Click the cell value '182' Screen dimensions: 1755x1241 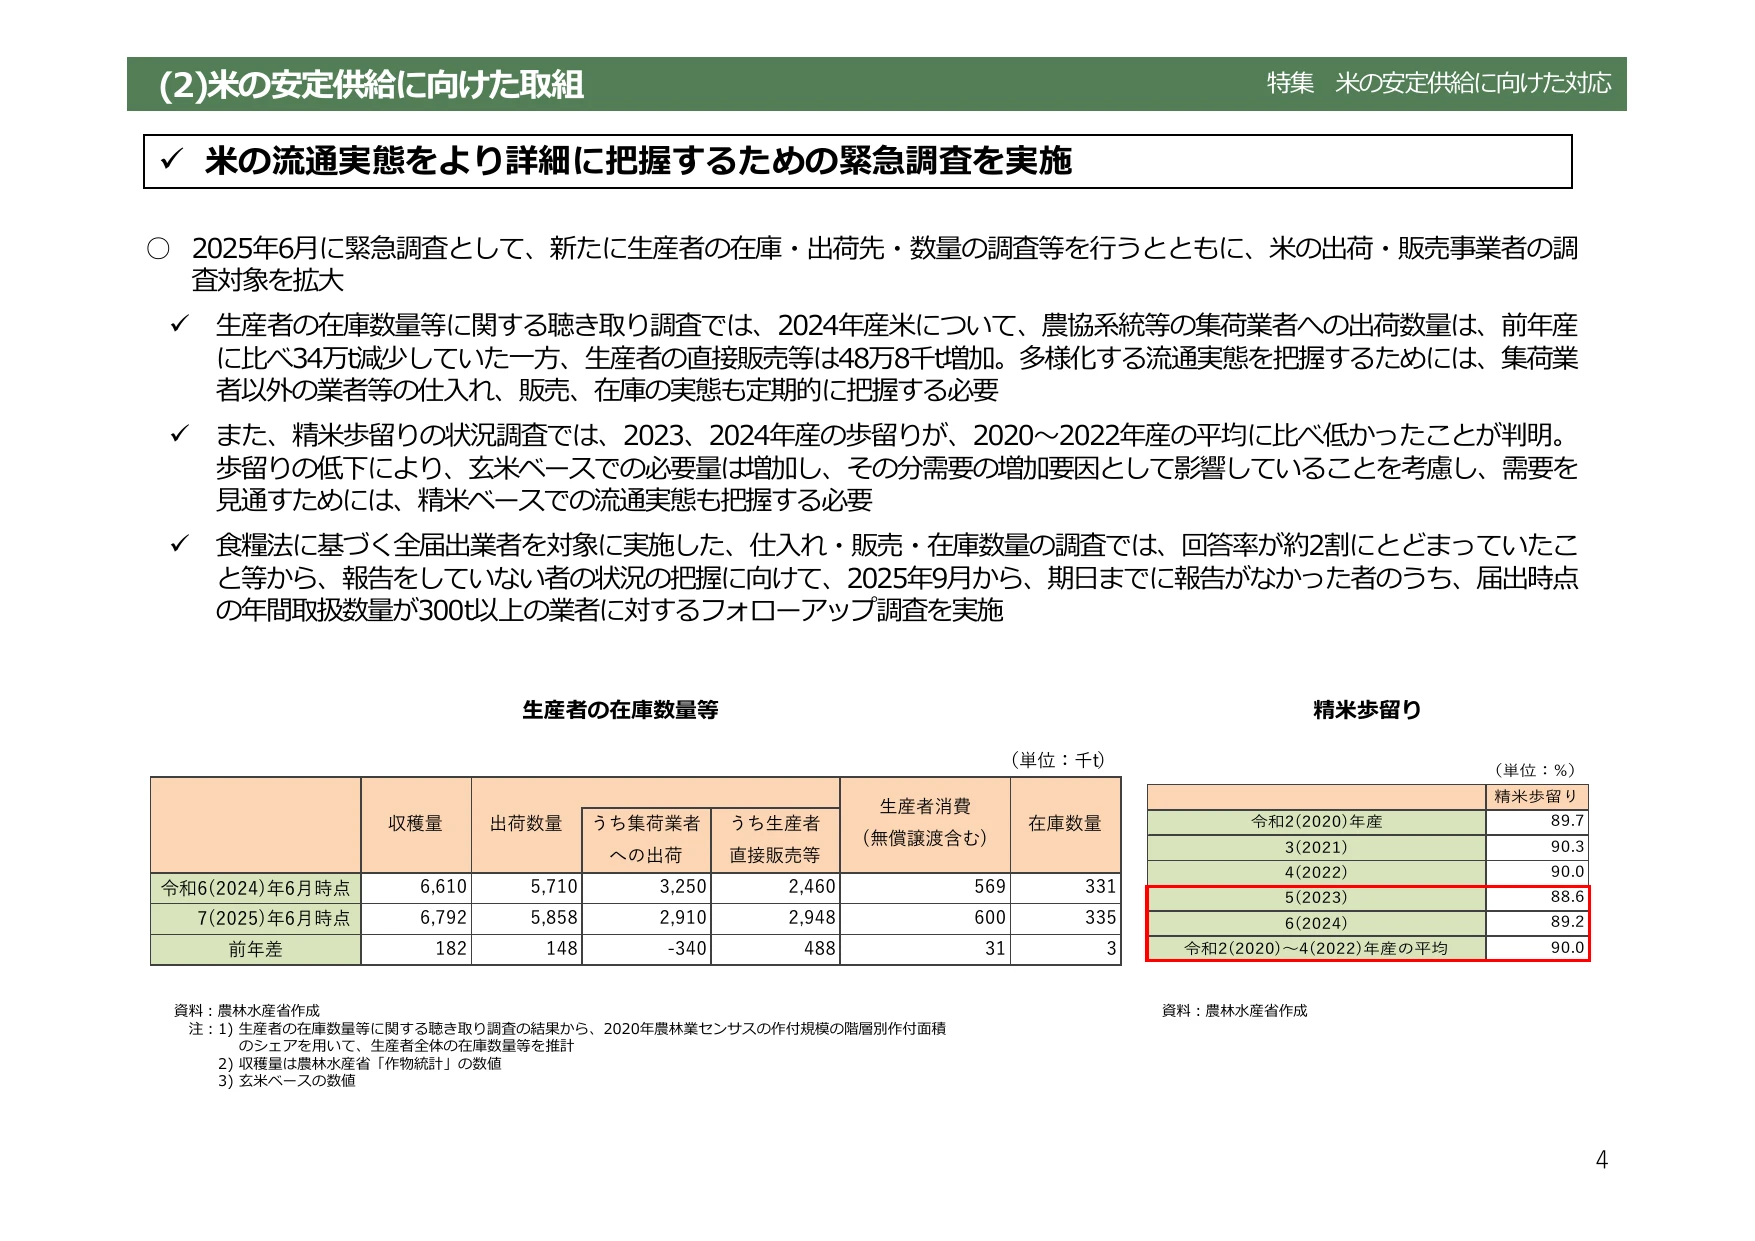pyautogui.click(x=451, y=949)
